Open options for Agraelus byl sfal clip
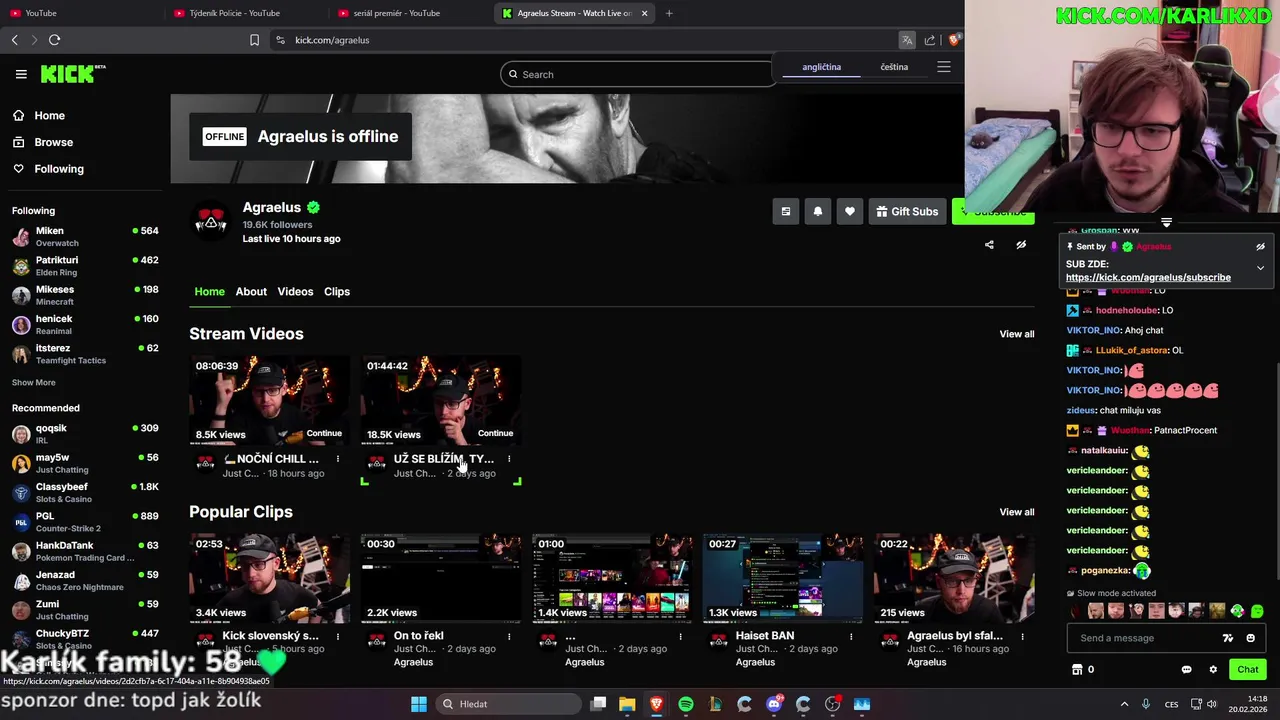Image resolution: width=1280 pixels, height=720 pixels. [1022, 636]
